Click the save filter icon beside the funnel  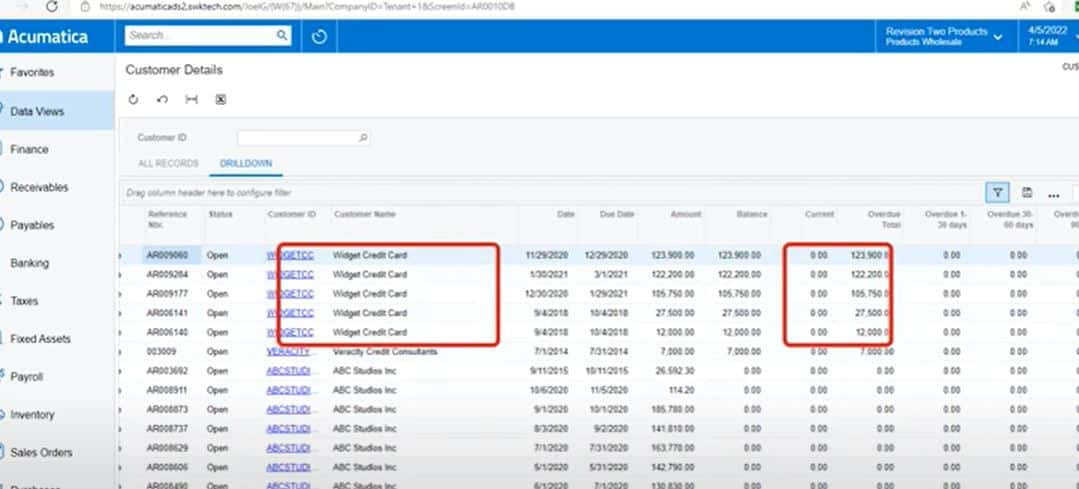(x=1027, y=193)
